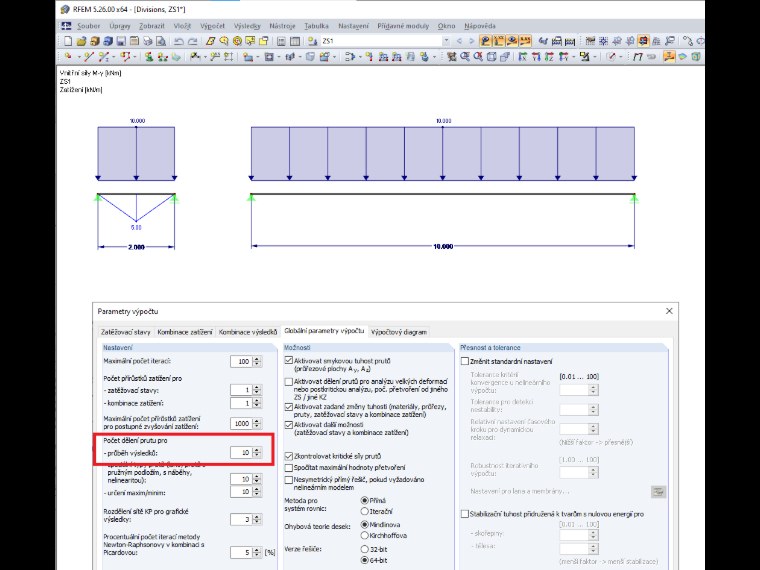
Task: Open the Tabulka menu
Action: click(x=317, y=26)
